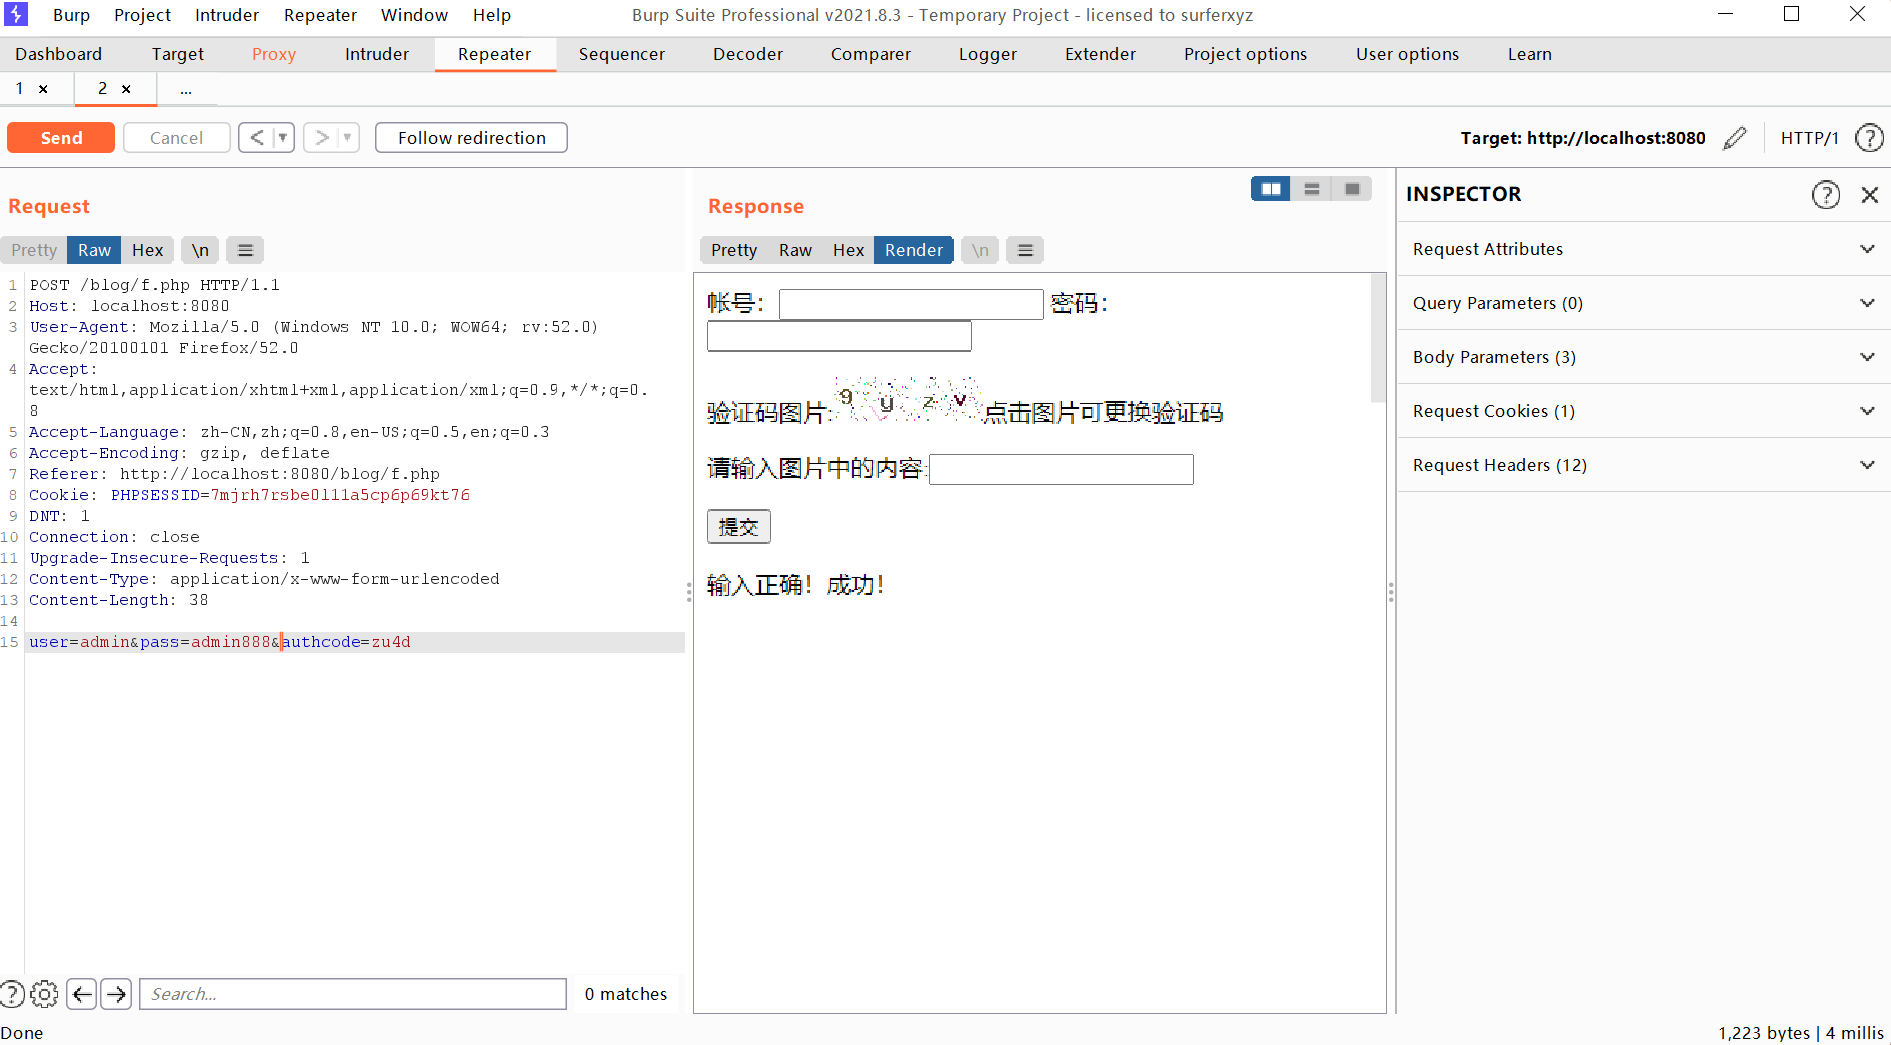Open Repeater help question mark icon
Viewport: 1891px width, 1045px height.
tap(1869, 138)
